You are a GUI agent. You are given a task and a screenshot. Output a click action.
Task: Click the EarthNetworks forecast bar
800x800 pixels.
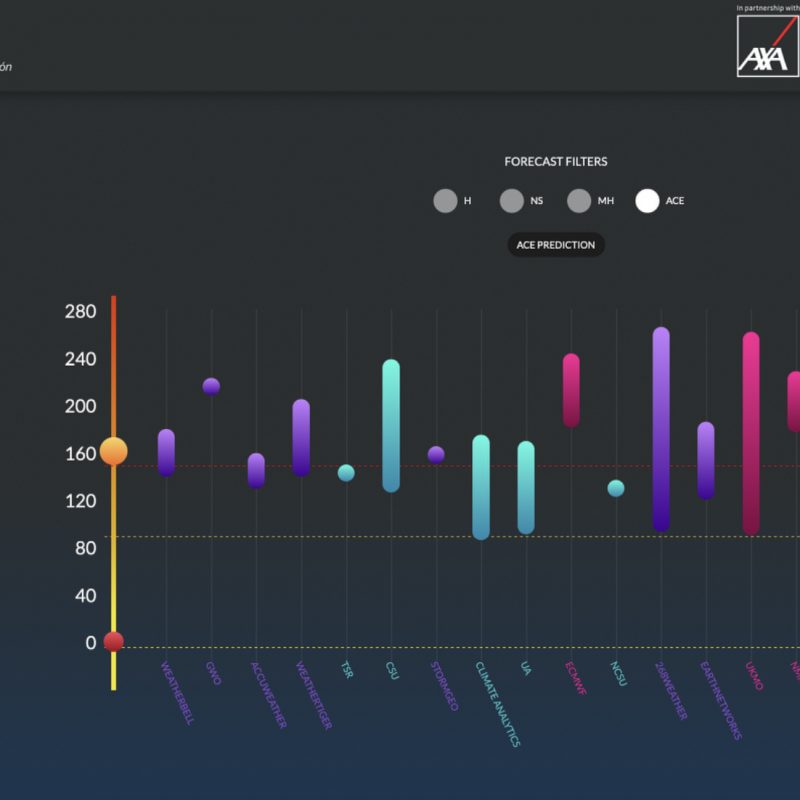(x=706, y=460)
